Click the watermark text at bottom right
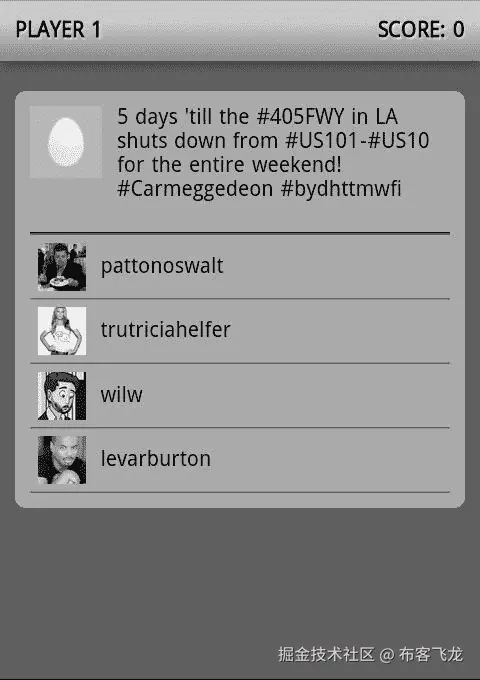The width and height of the screenshot is (480, 680). pyautogui.click(x=370, y=654)
